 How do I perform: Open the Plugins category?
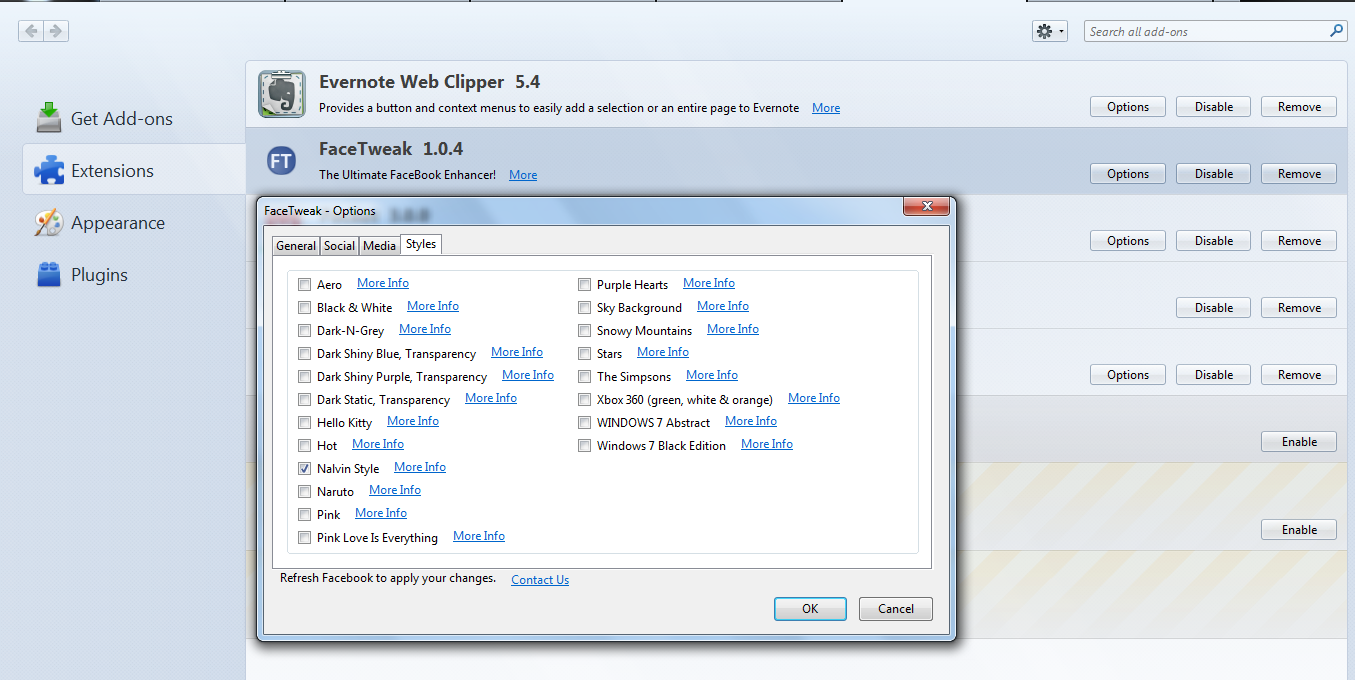[x=99, y=275]
